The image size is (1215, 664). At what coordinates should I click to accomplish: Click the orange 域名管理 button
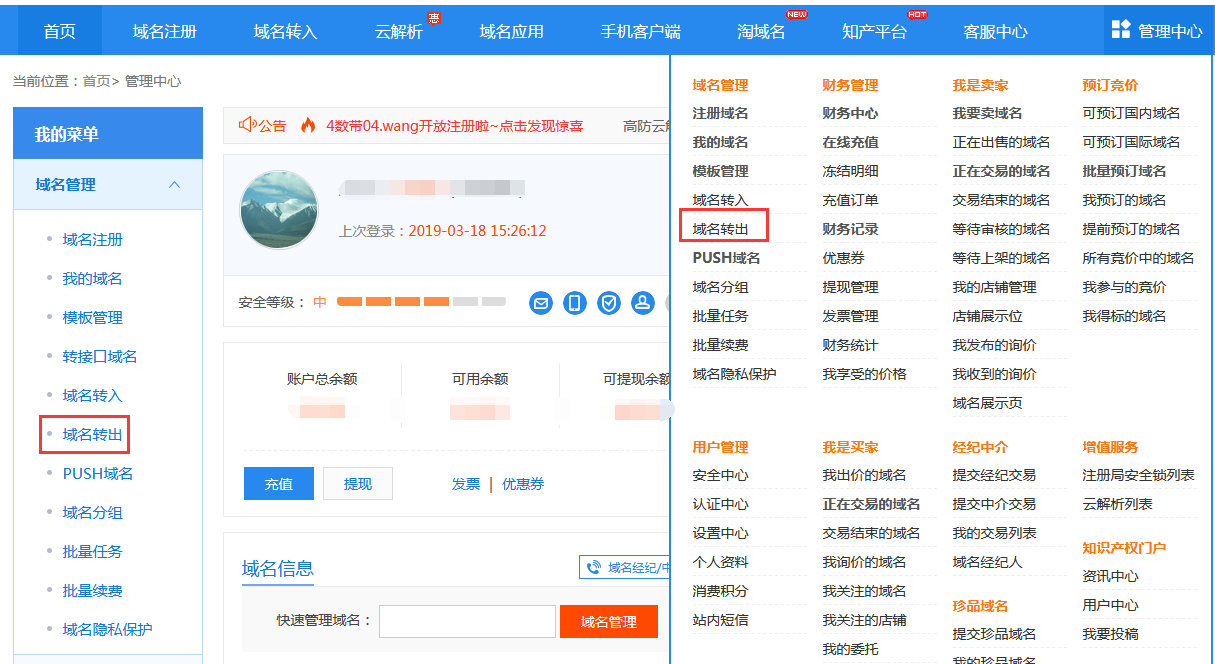coord(608,621)
